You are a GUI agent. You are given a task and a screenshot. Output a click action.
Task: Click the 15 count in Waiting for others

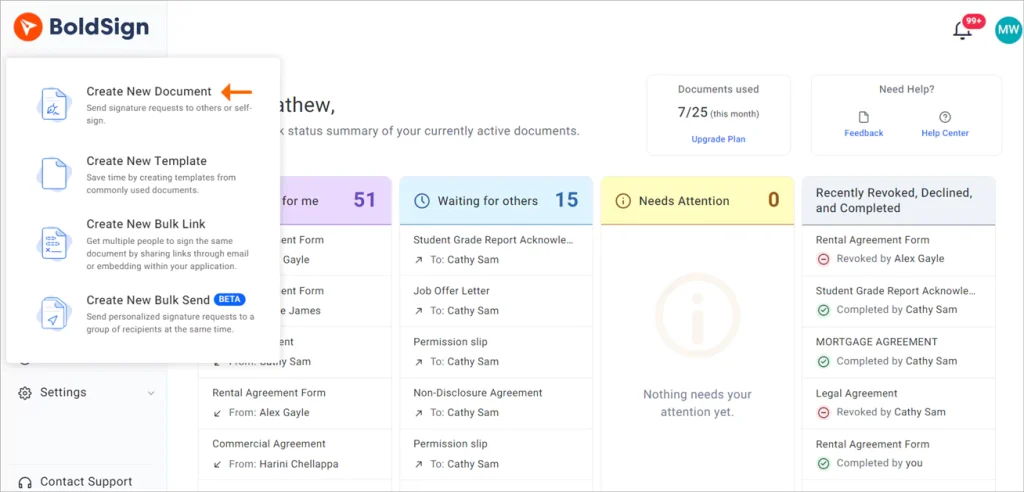coord(567,200)
